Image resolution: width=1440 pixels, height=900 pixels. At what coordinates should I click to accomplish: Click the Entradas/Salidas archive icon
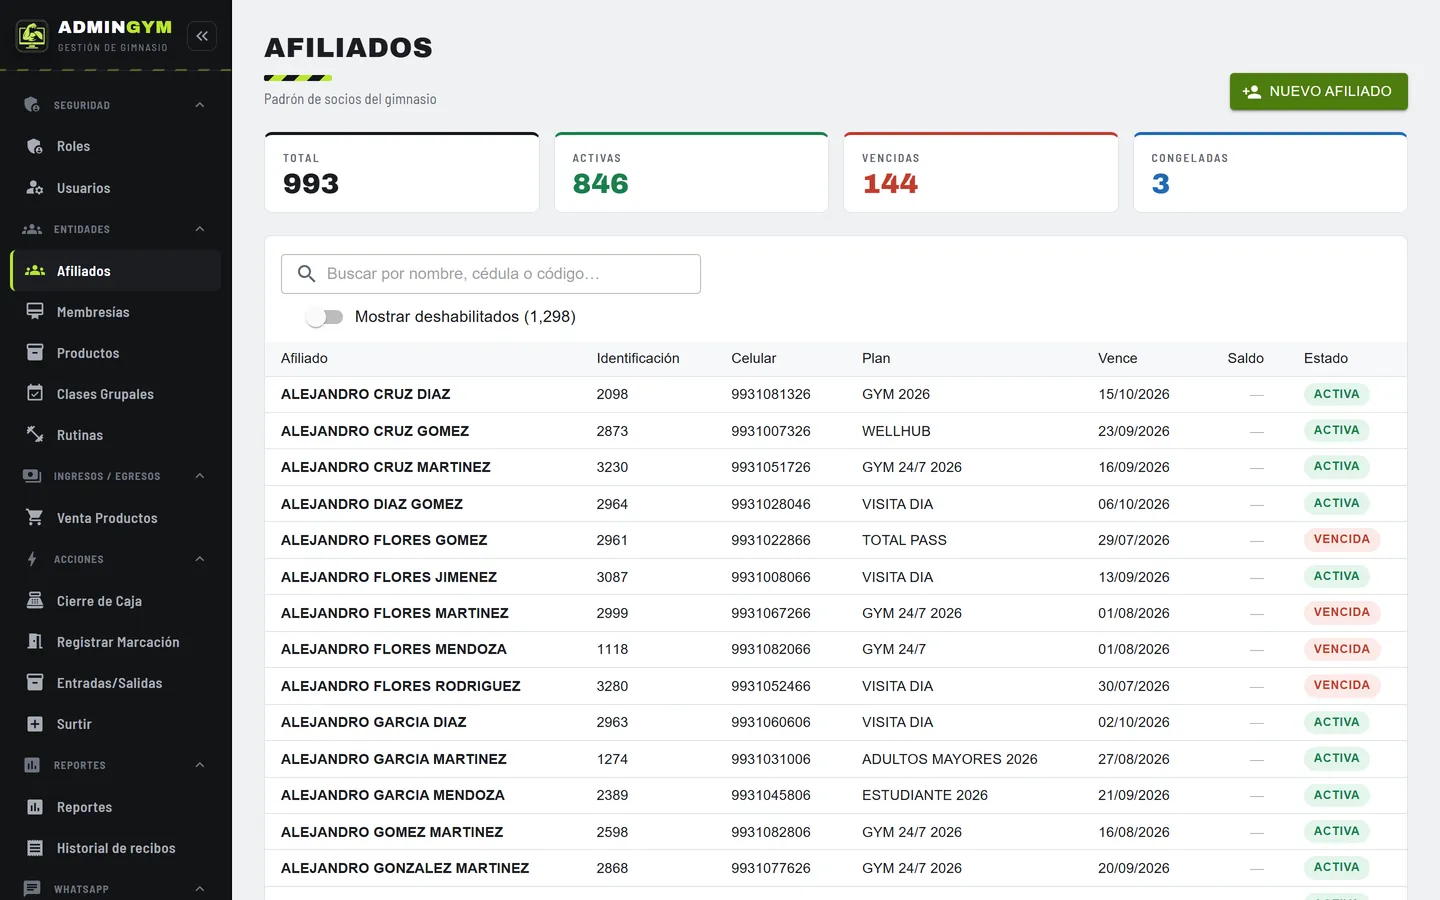pos(35,683)
